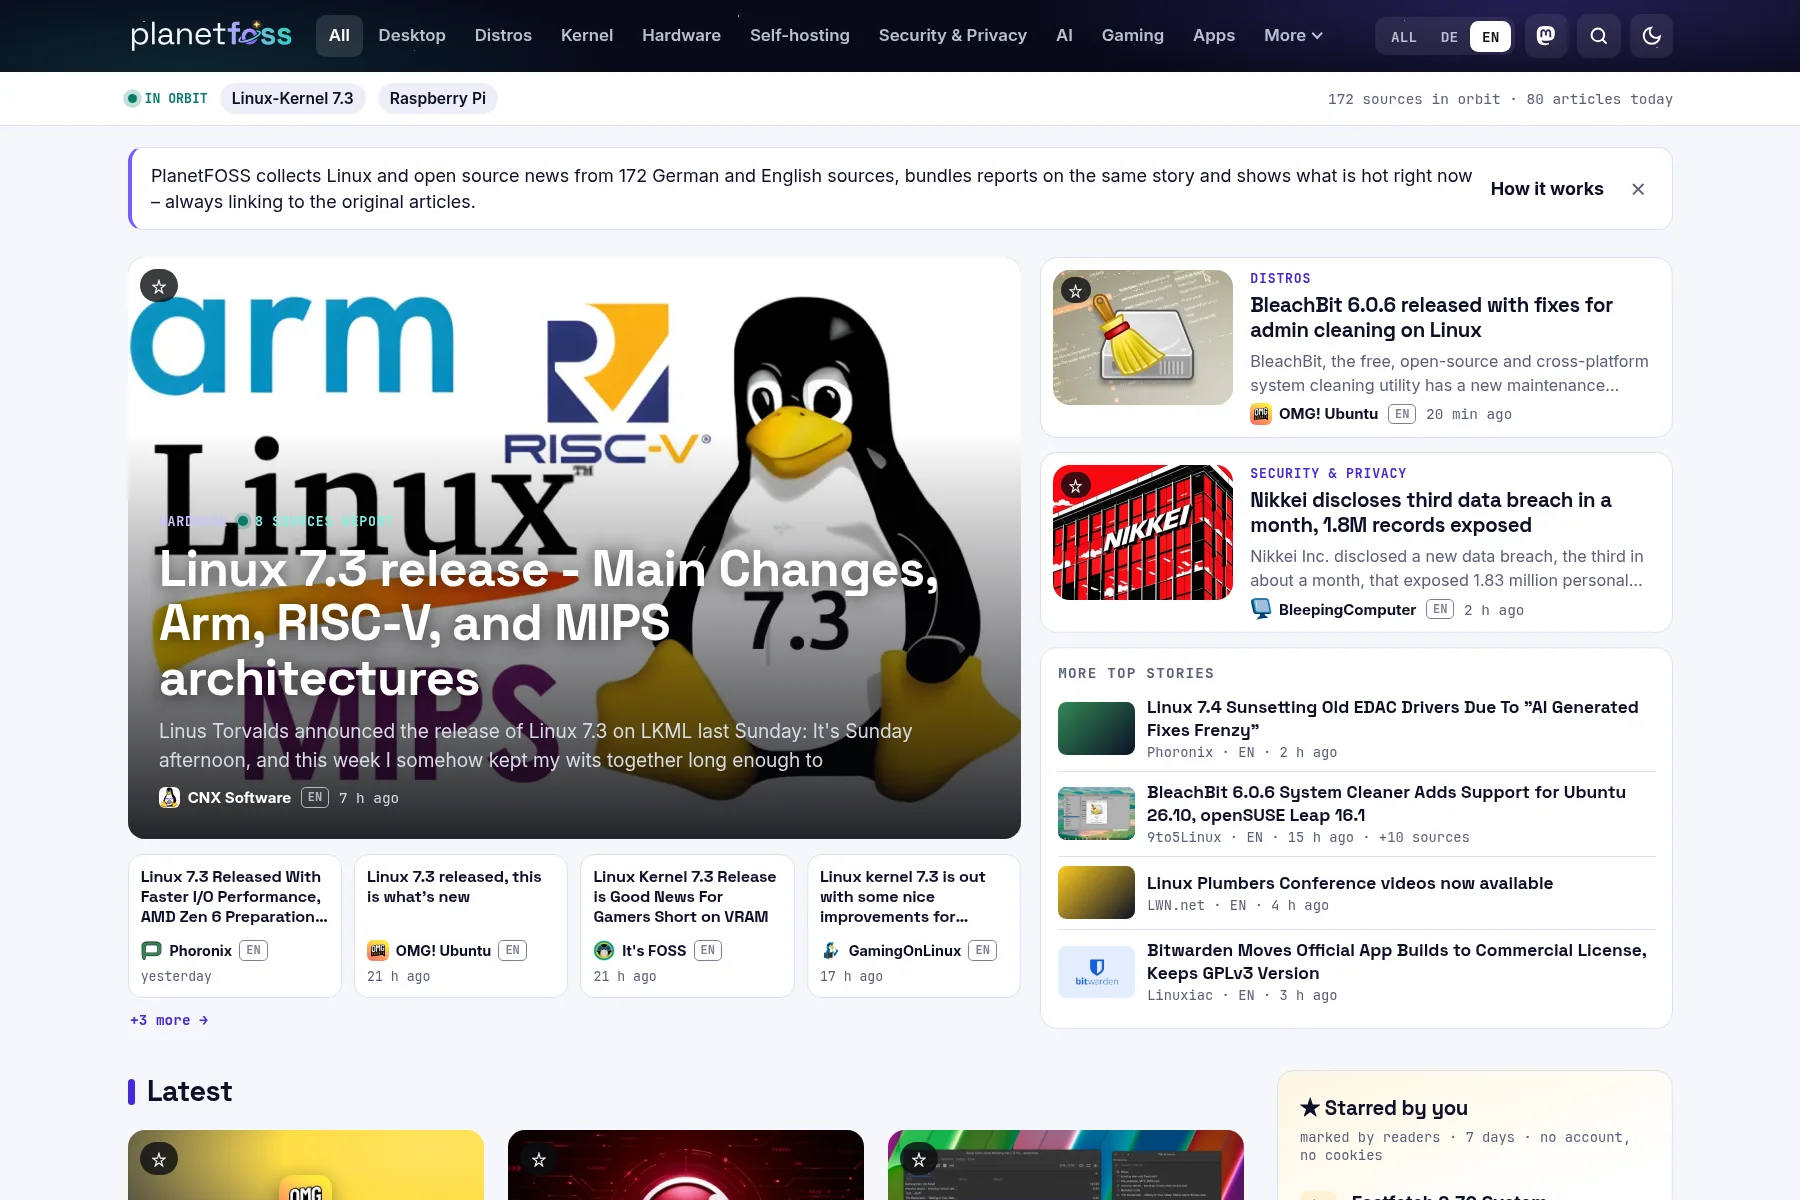The height and width of the screenshot is (1200, 1800).
Task: Show the +3 more related reports
Action: [169, 1020]
